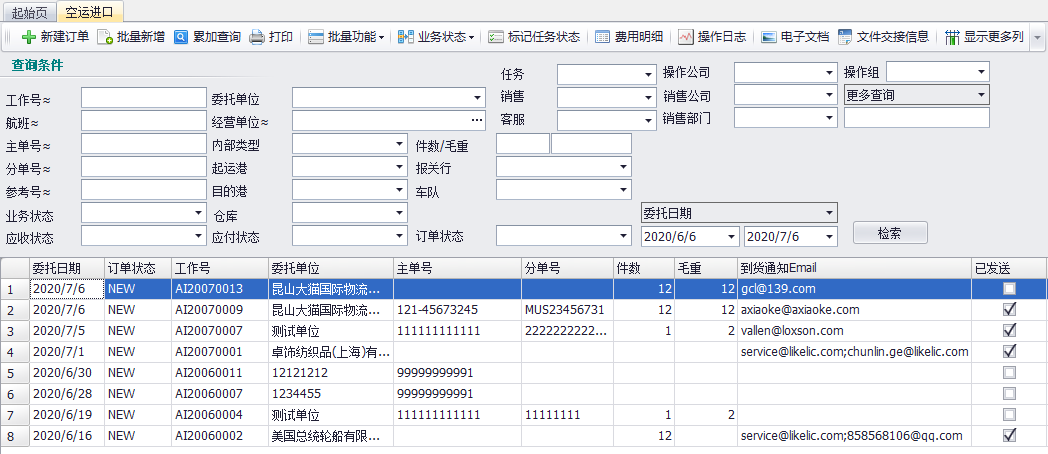Open 费用明细 from the toolbar
Screen dimensions: 1048x454
tap(602, 37)
